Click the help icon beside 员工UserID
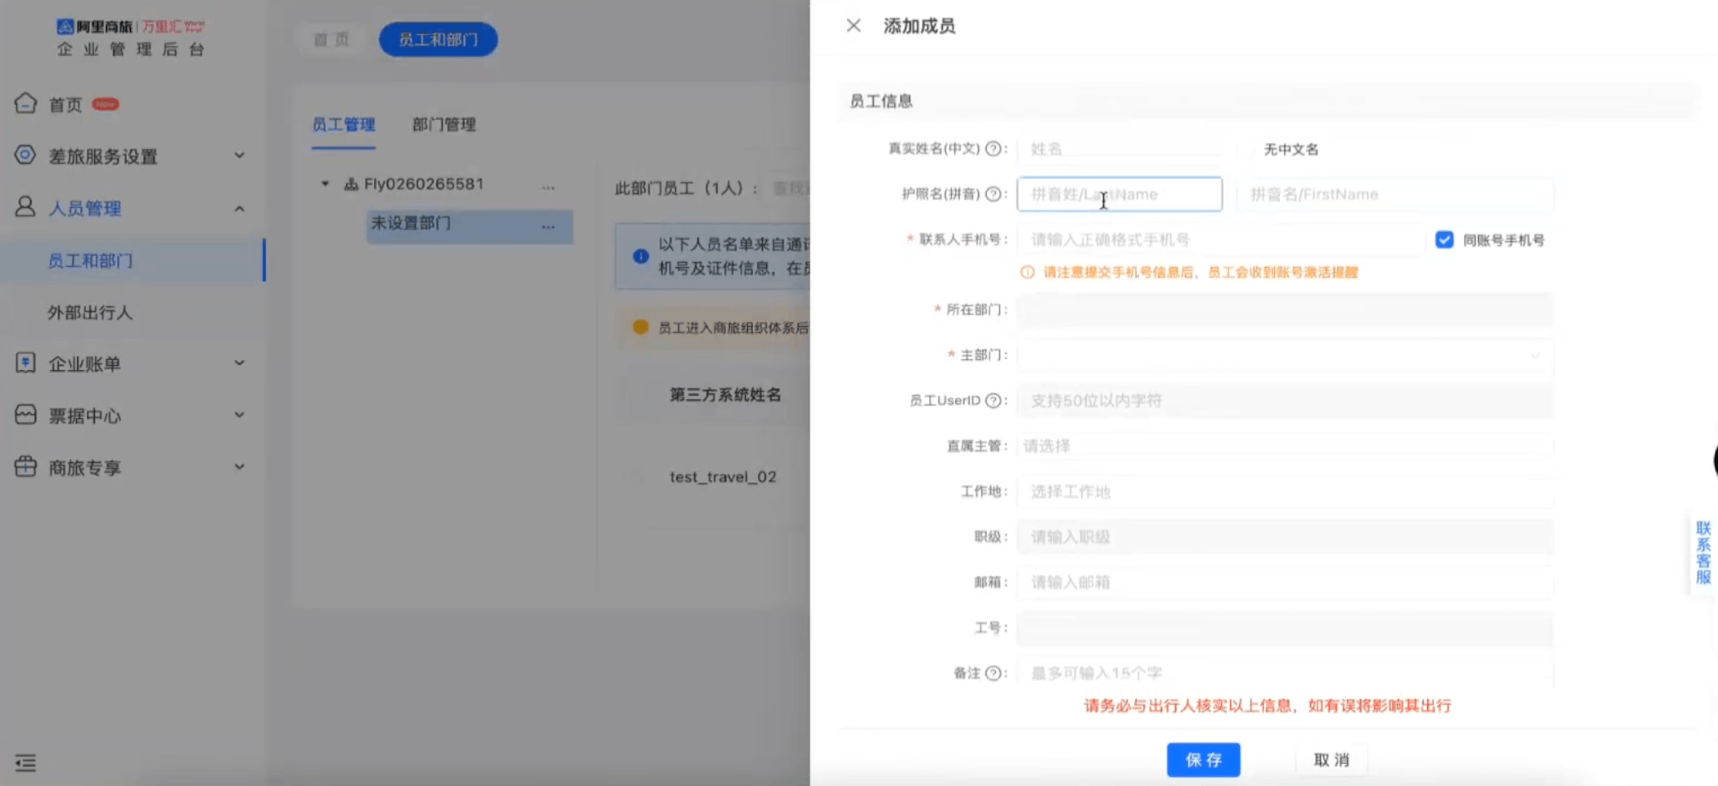Image resolution: width=1718 pixels, height=786 pixels. coord(993,401)
